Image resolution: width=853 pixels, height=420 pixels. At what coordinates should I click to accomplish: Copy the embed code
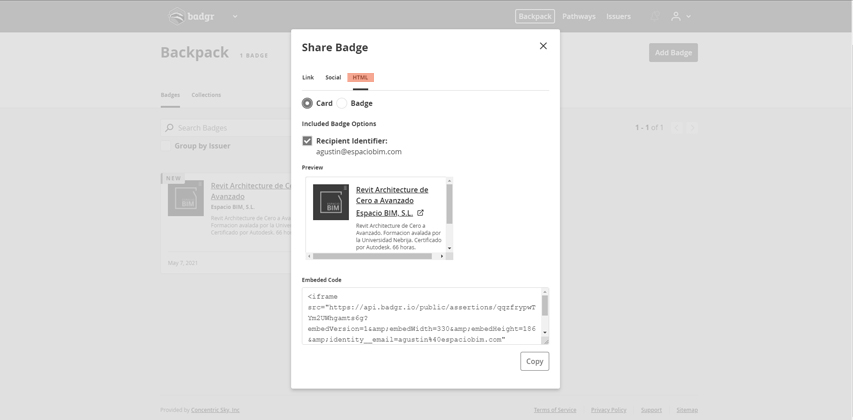pos(534,361)
